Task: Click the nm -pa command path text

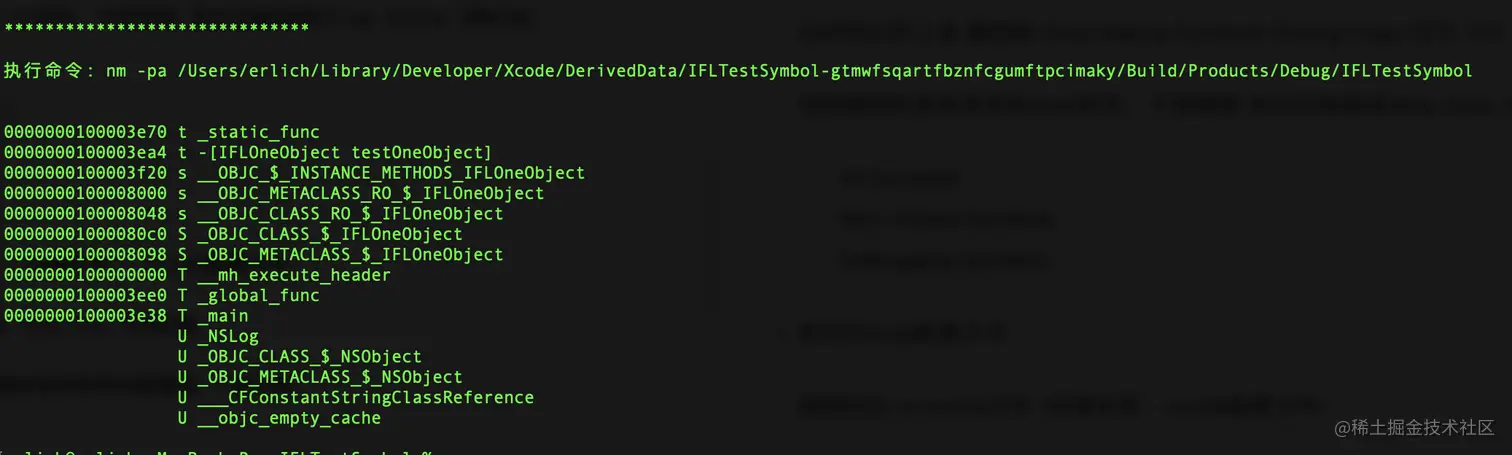Action: 789,71
